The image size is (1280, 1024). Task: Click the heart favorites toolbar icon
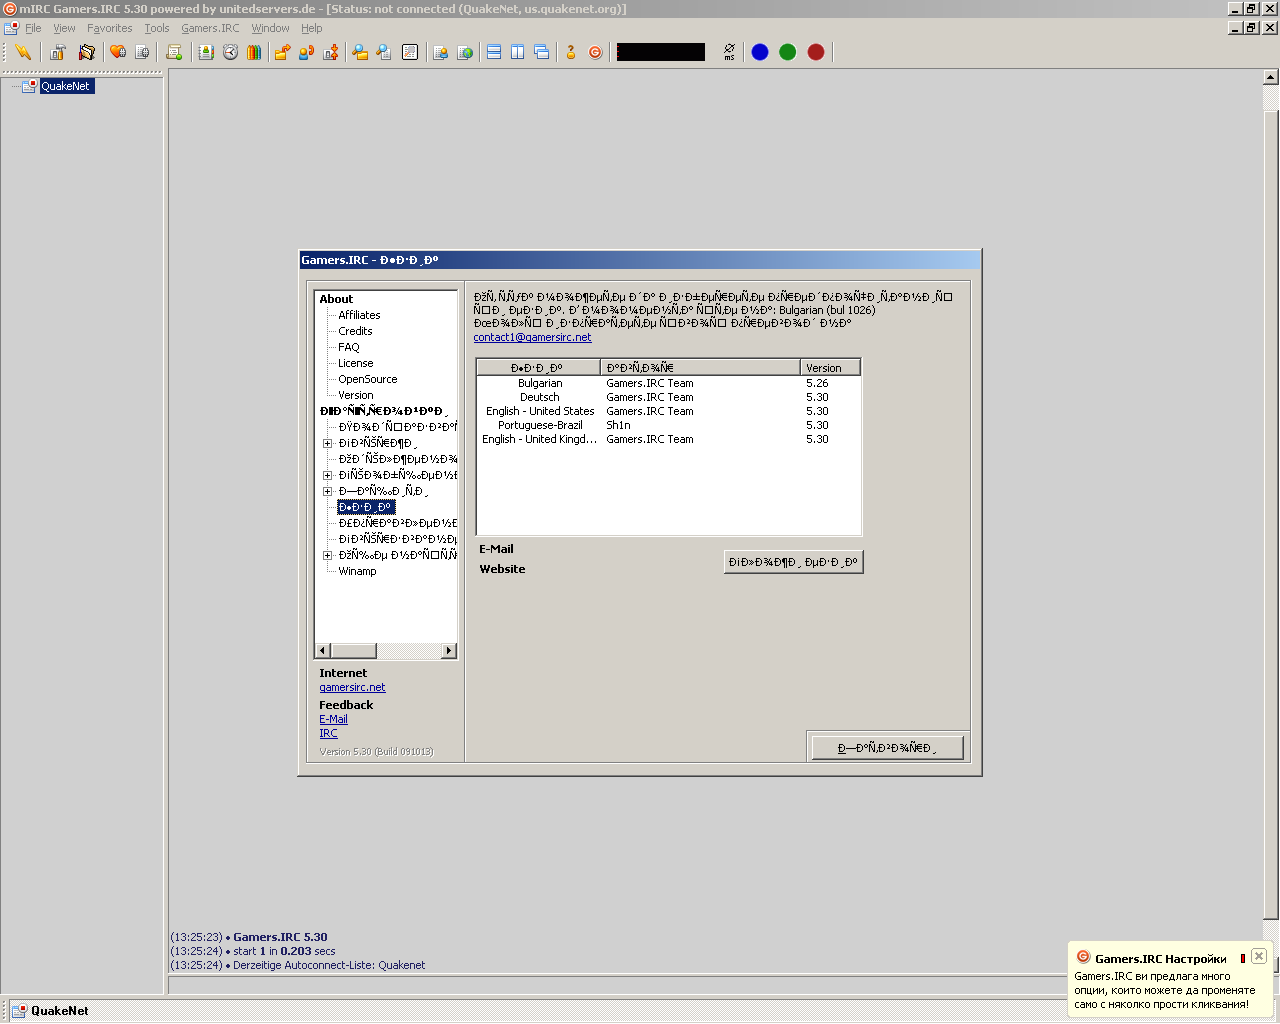coord(118,52)
